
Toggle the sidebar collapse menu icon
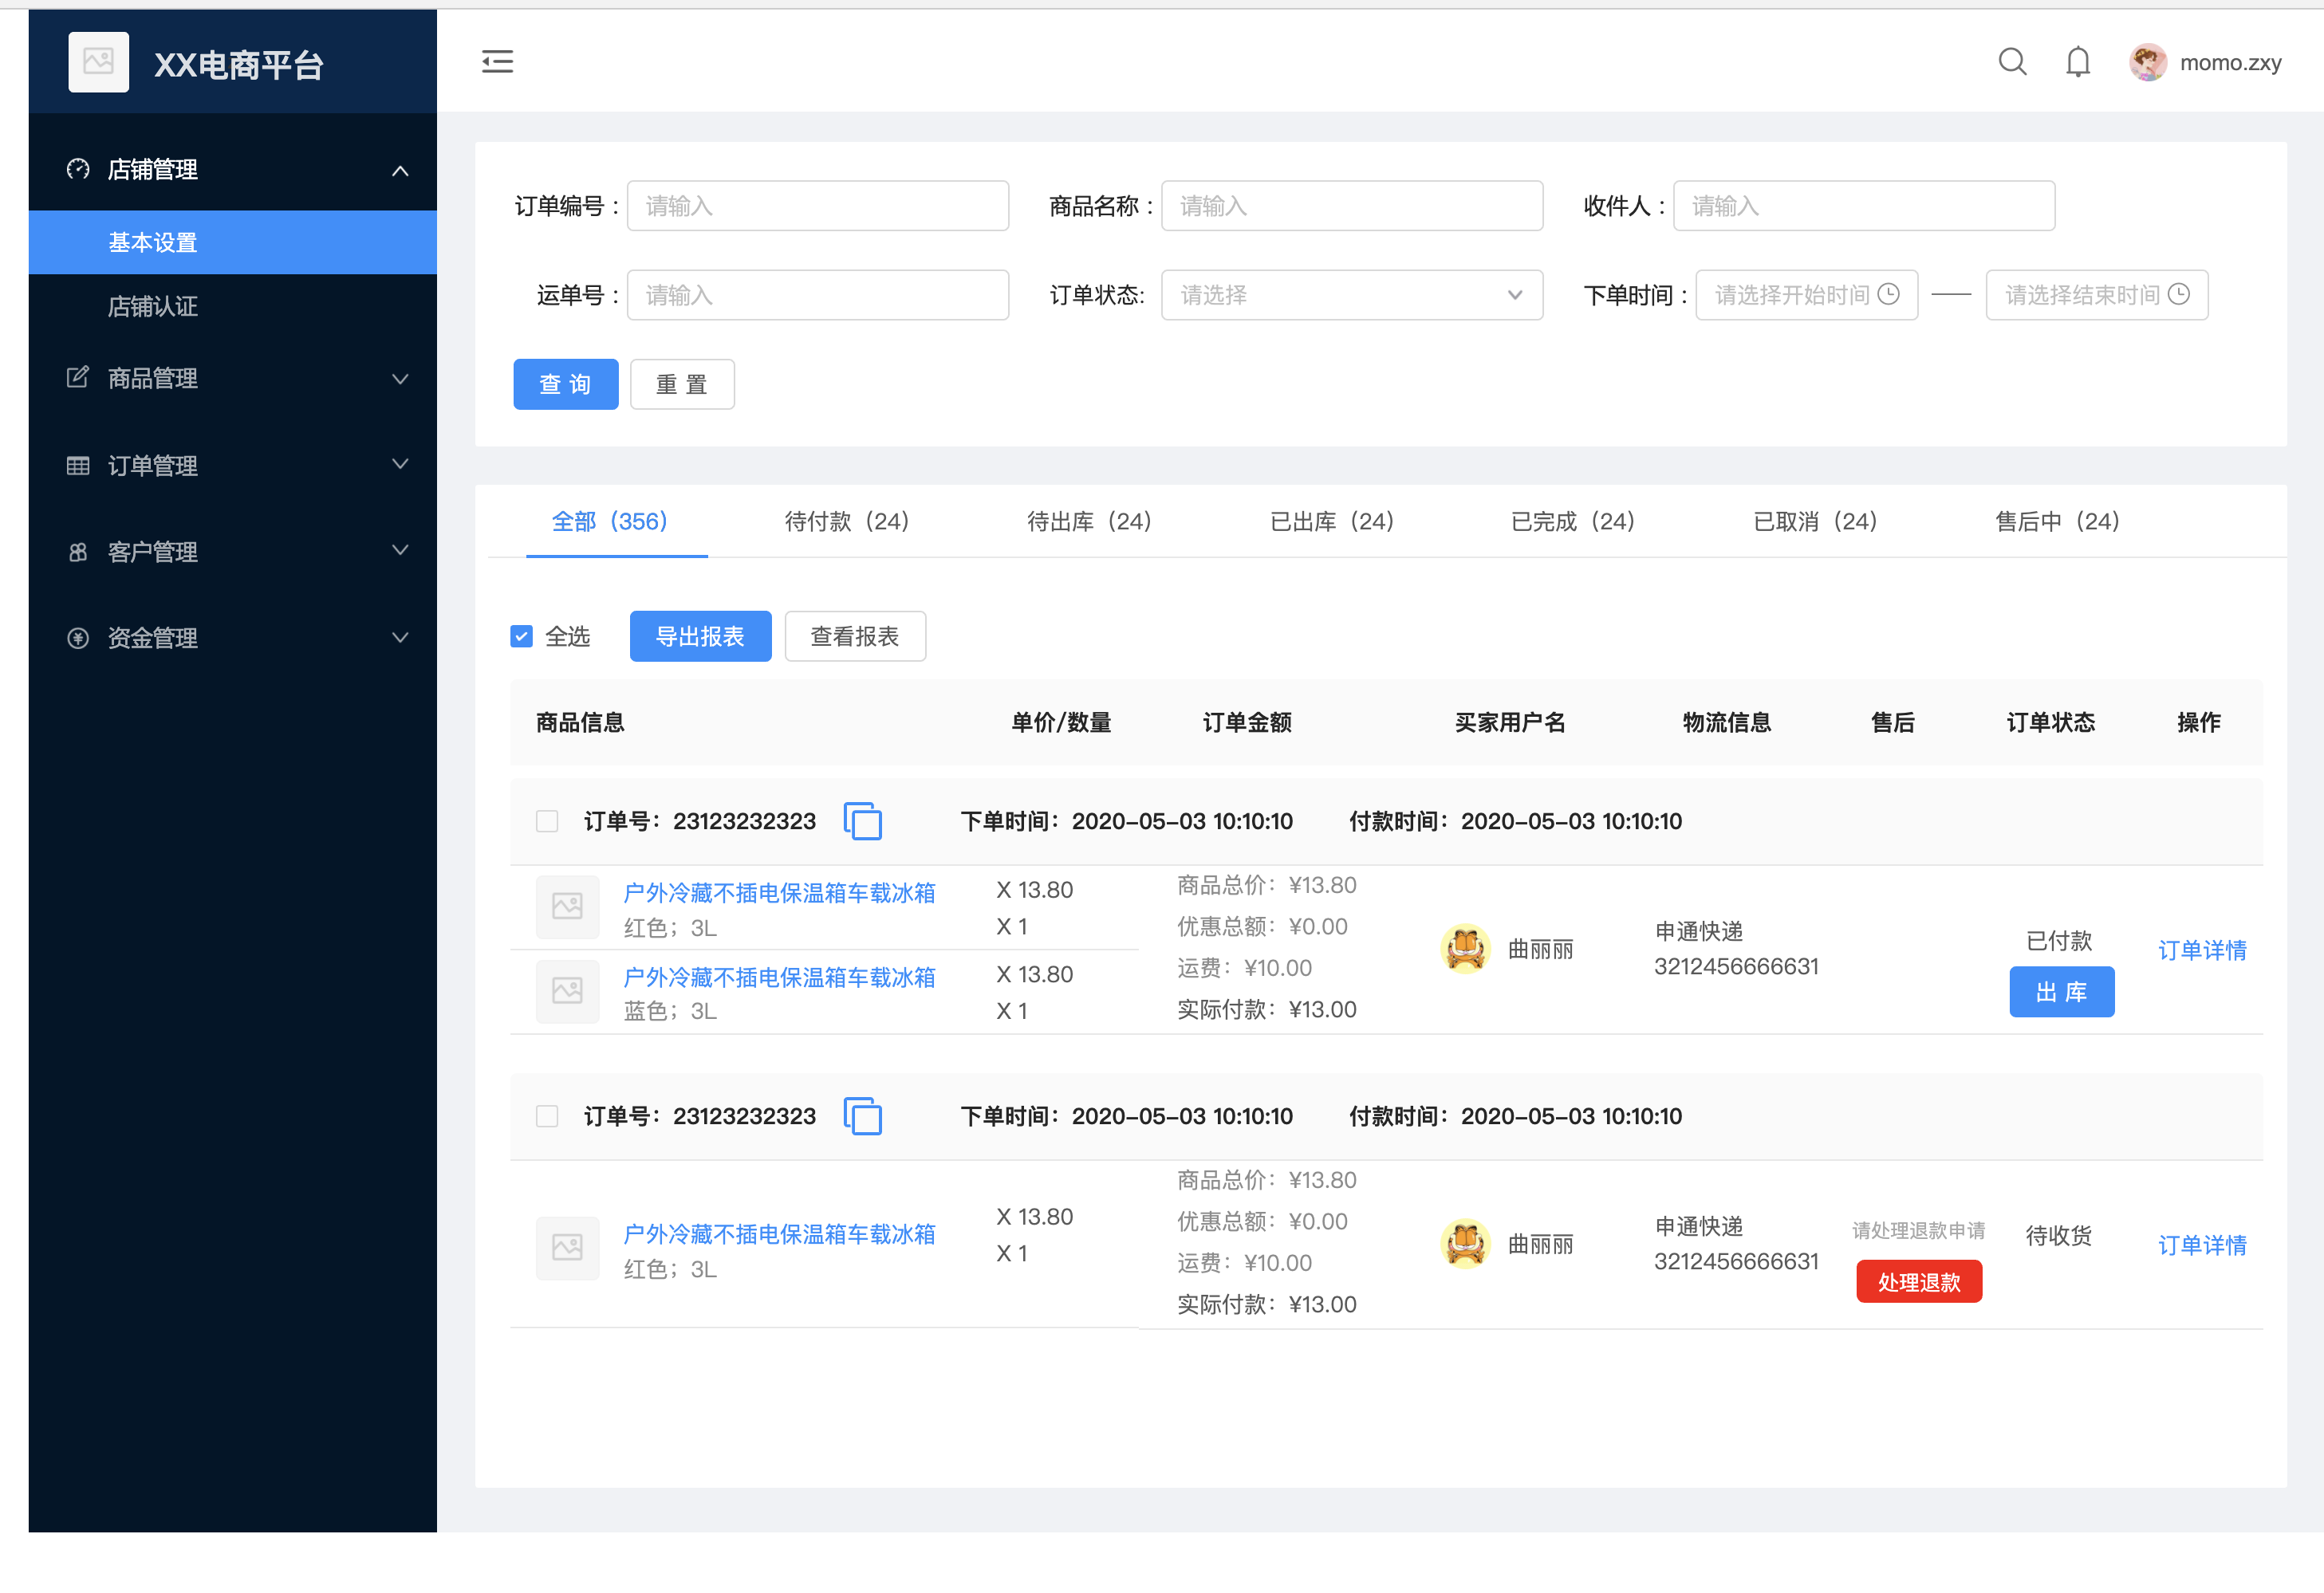(497, 62)
